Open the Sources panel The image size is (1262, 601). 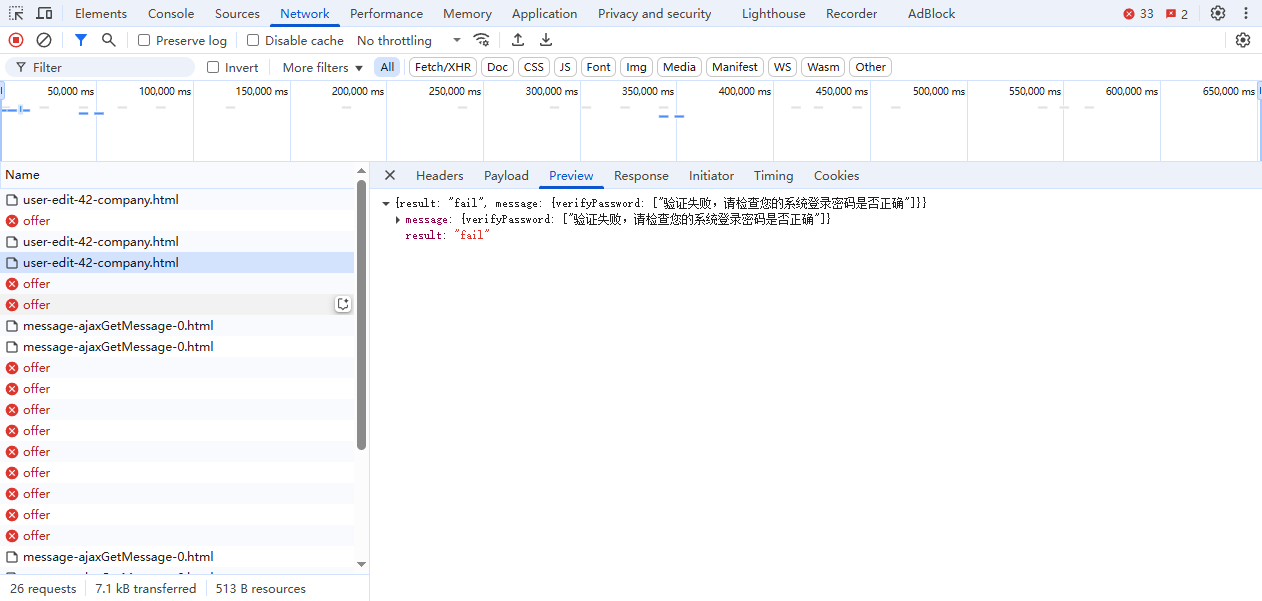[x=237, y=13]
